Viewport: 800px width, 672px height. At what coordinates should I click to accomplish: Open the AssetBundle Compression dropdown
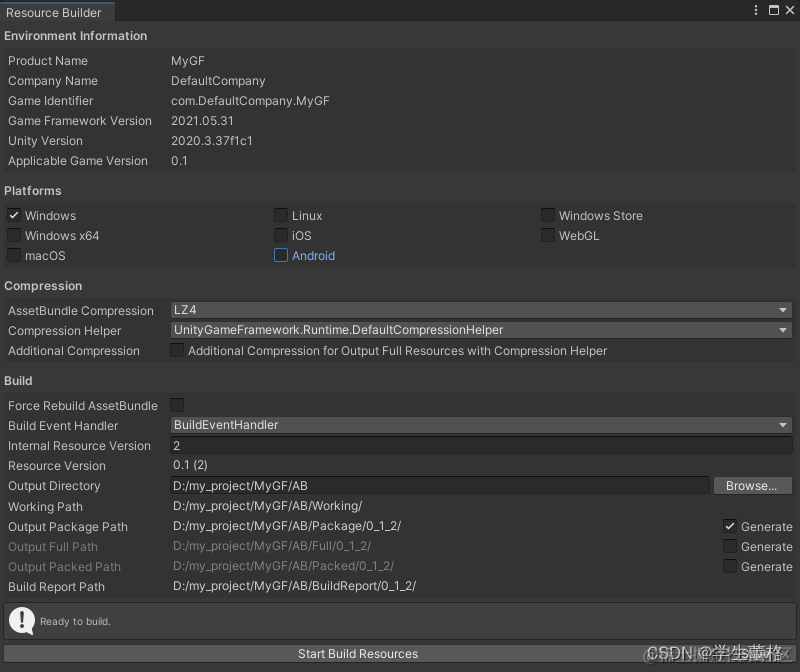click(480, 310)
